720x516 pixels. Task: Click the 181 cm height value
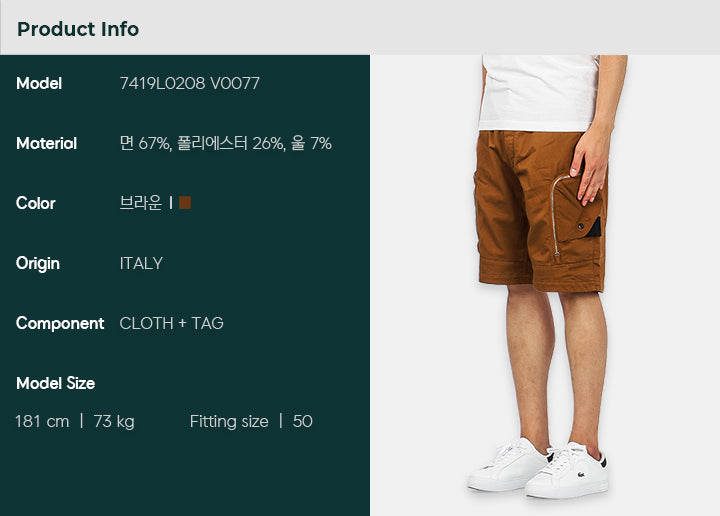[x=42, y=421]
